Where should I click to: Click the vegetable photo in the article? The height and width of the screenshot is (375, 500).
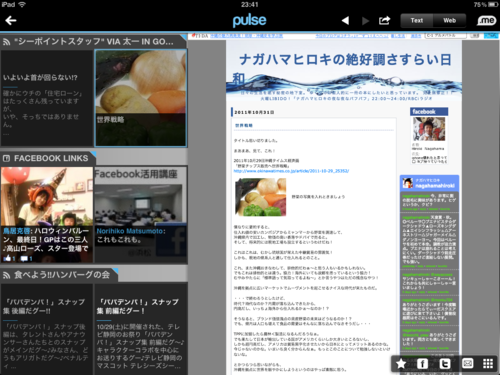(260, 197)
